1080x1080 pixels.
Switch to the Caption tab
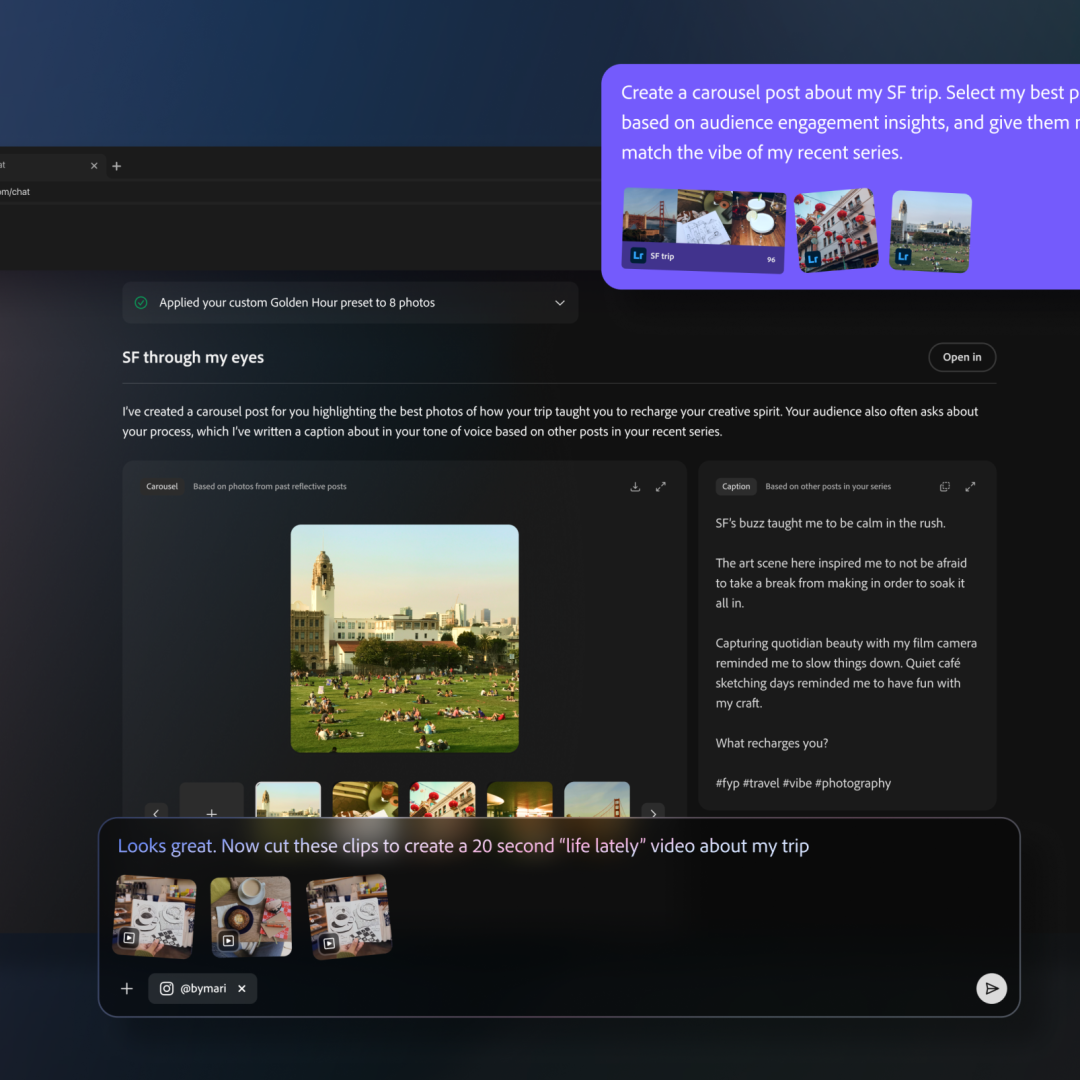736,486
